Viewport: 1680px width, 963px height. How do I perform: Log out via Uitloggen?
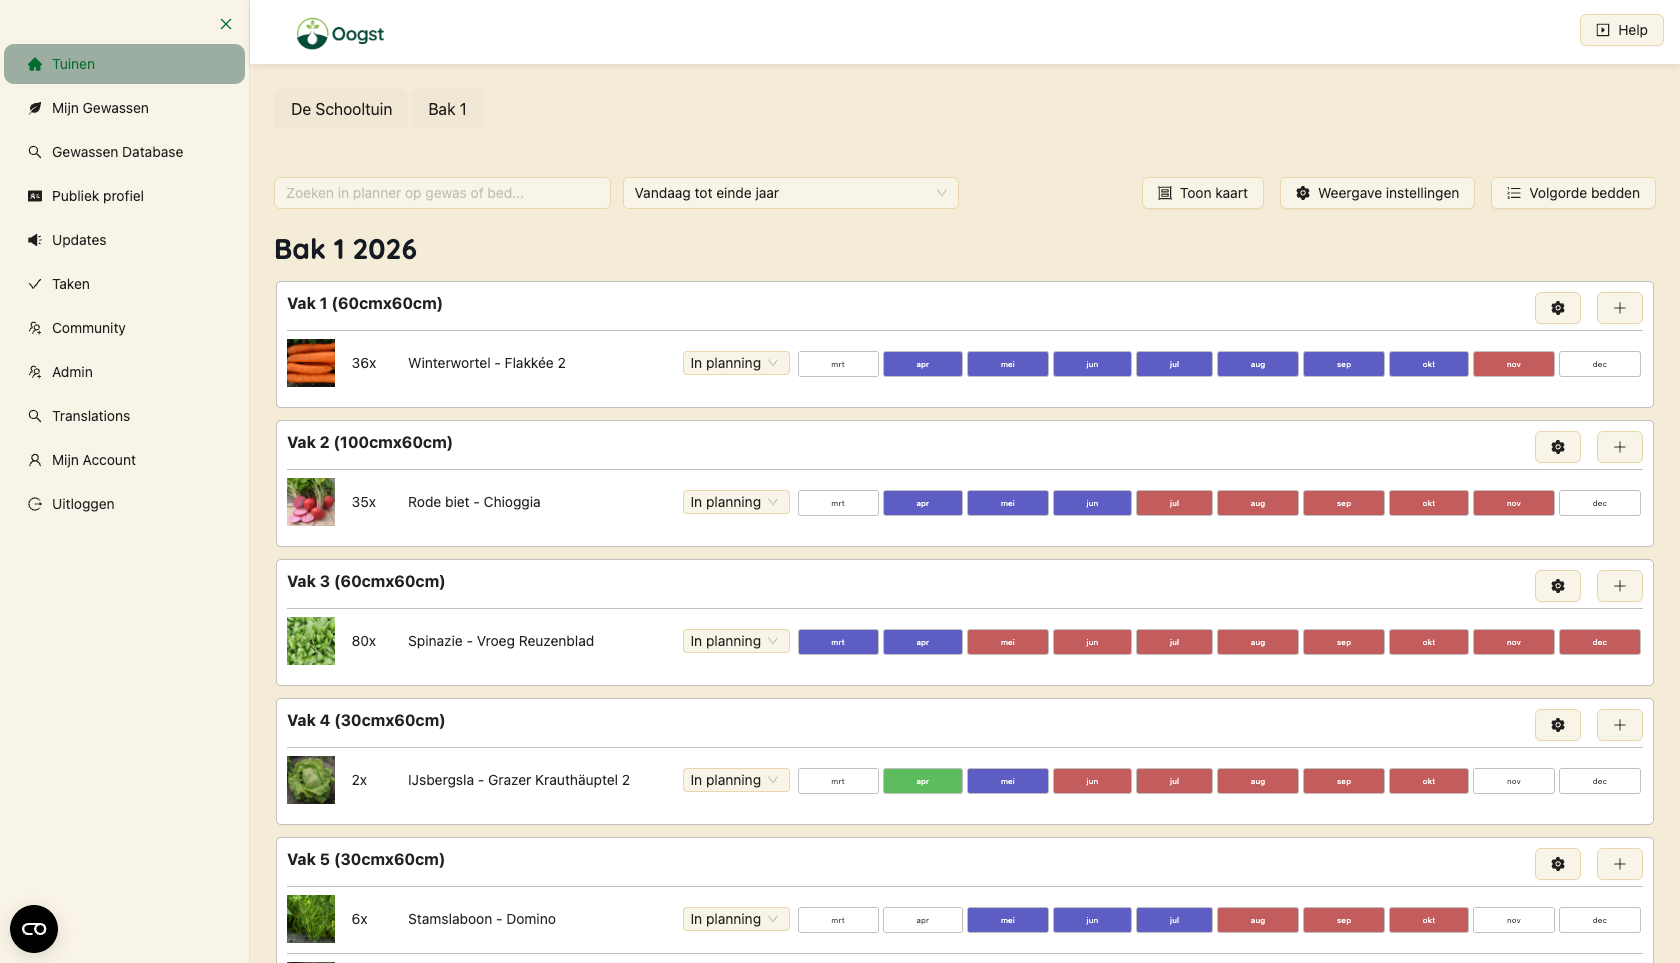(x=124, y=504)
